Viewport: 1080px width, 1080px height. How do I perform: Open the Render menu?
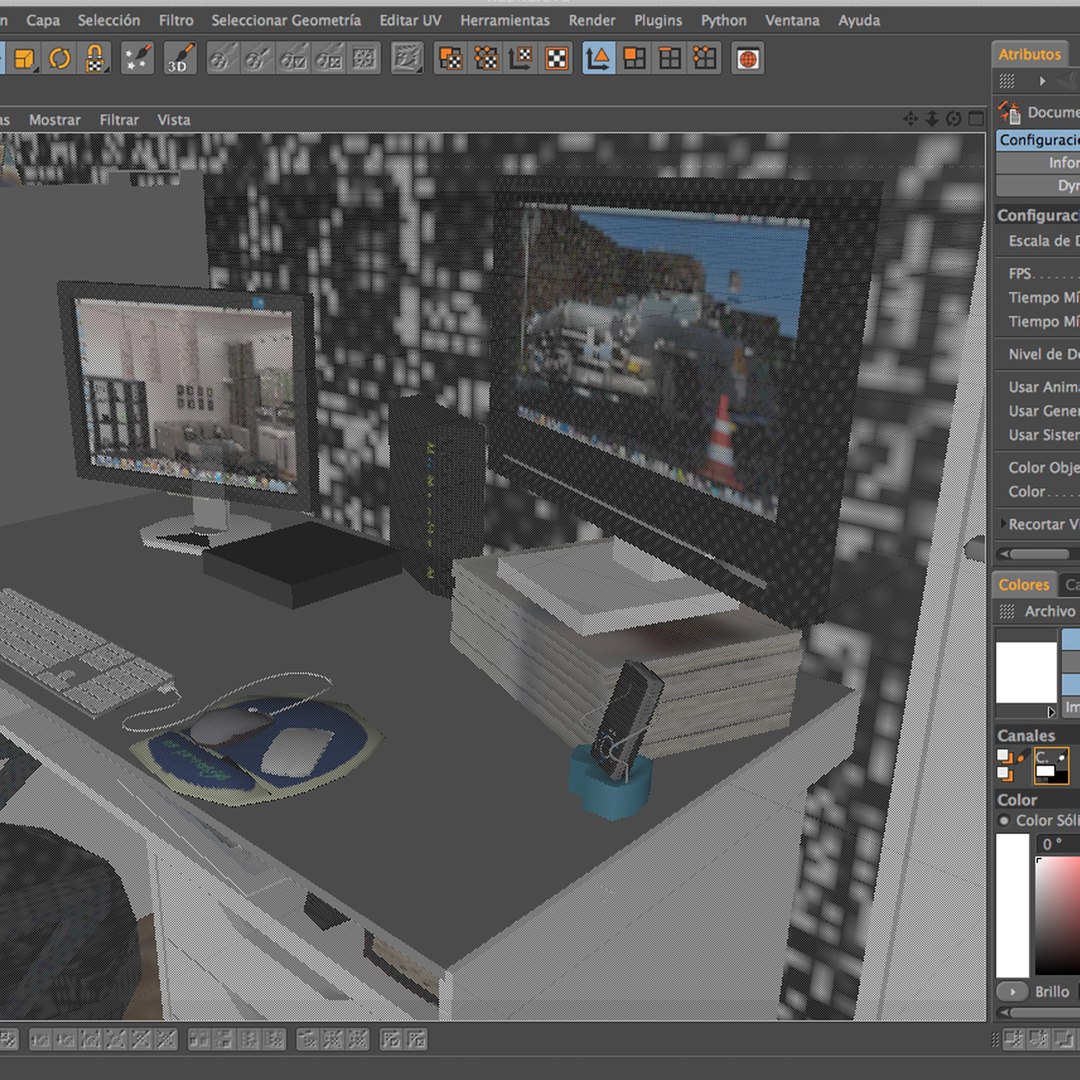pos(592,21)
